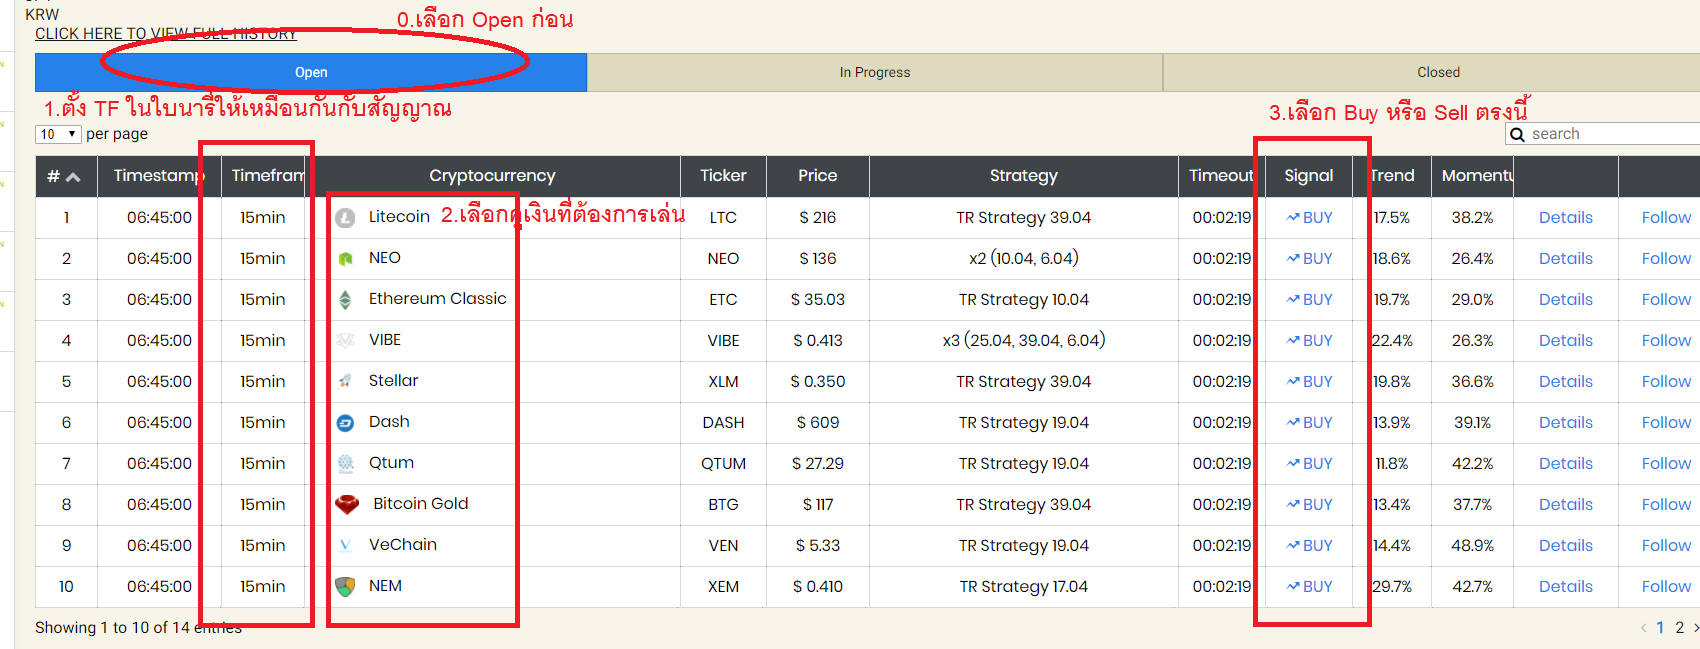Click the Bitcoin Gold icon
1700x649 pixels.
point(347,505)
